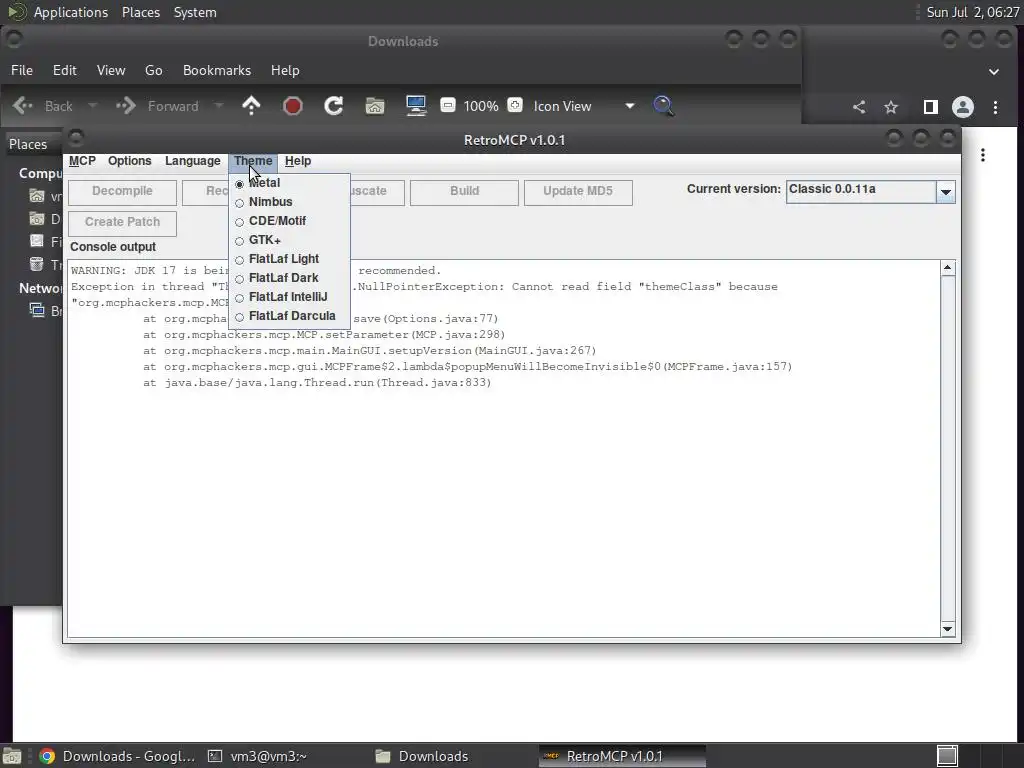The image size is (1024, 768).
Task: Click the Create Patch button
Action: click(122, 223)
